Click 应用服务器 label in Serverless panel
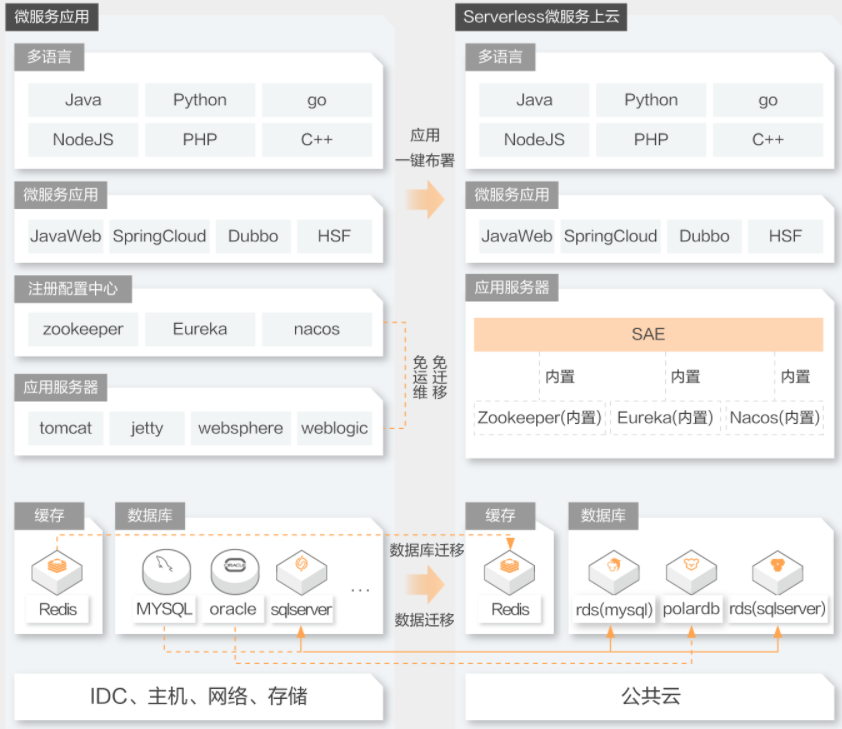Image resolution: width=842 pixels, height=729 pixels. 512,288
